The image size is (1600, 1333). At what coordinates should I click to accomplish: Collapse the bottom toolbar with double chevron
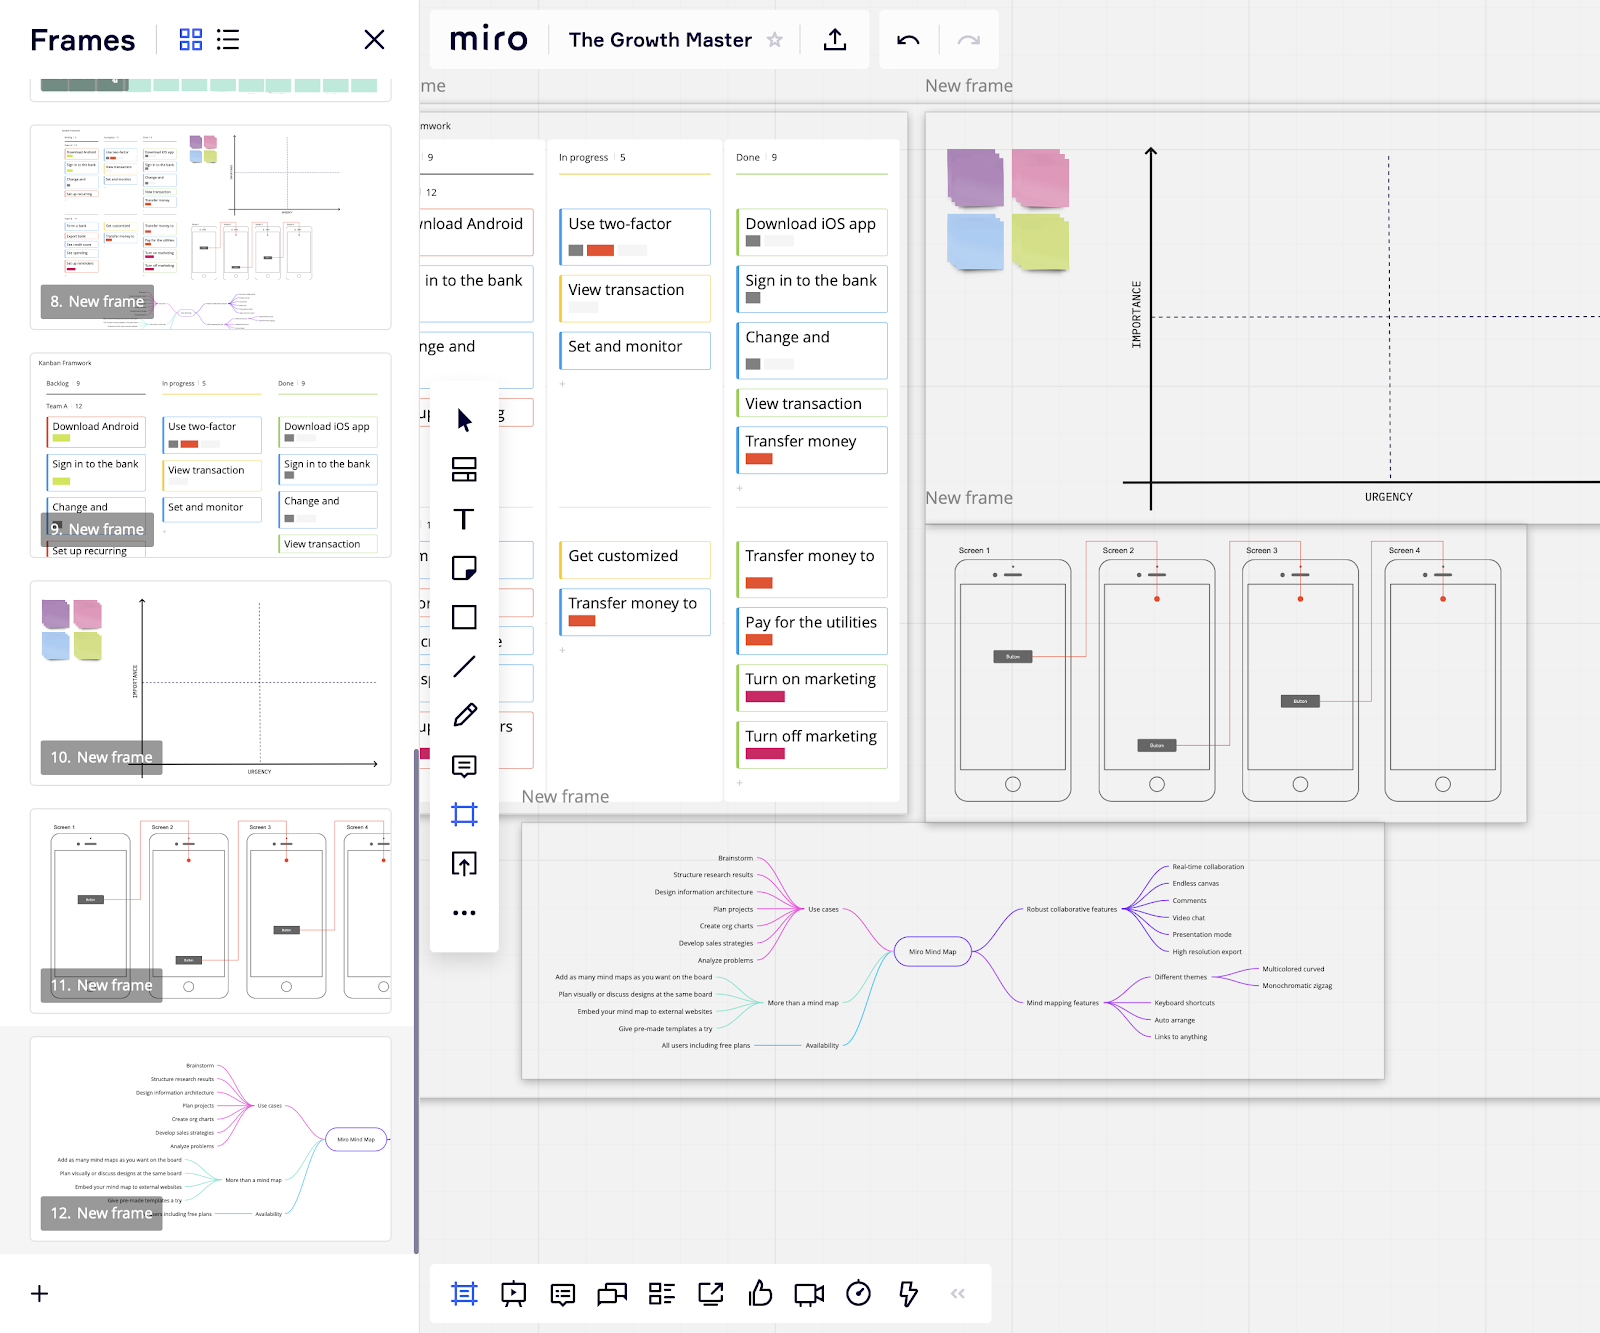coord(958,1293)
